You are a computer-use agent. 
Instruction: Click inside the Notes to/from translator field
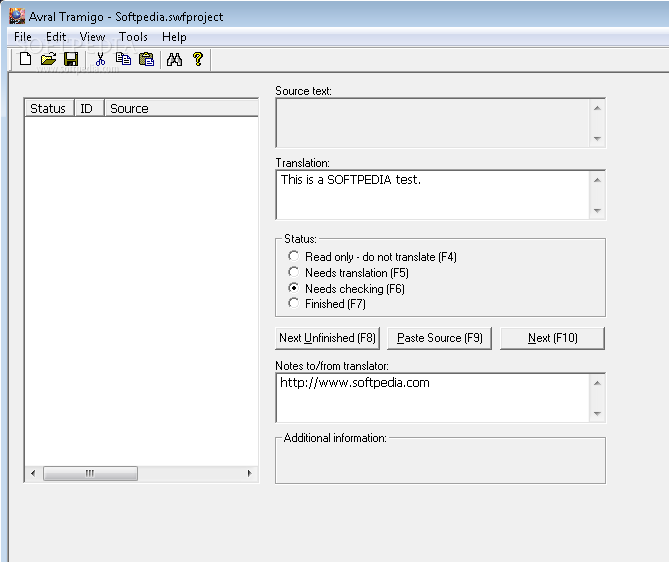pyautogui.click(x=433, y=398)
